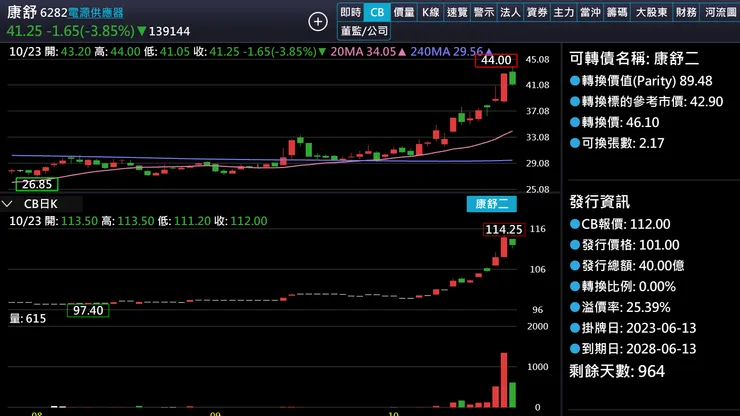Viewport: 740px width, 416px height.
Task: Click the 康舒二 bond selector button
Action: point(491,204)
